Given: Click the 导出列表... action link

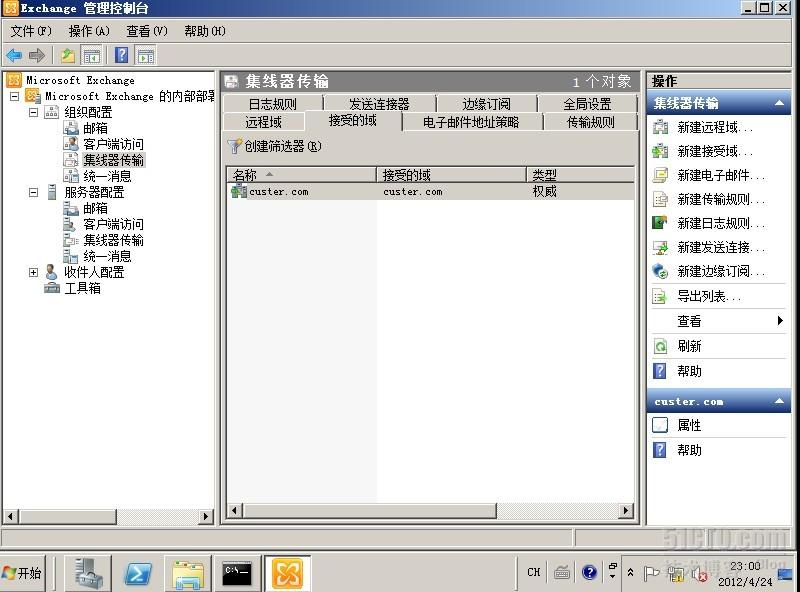Looking at the screenshot, I should pyautogui.click(x=709, y=296).
